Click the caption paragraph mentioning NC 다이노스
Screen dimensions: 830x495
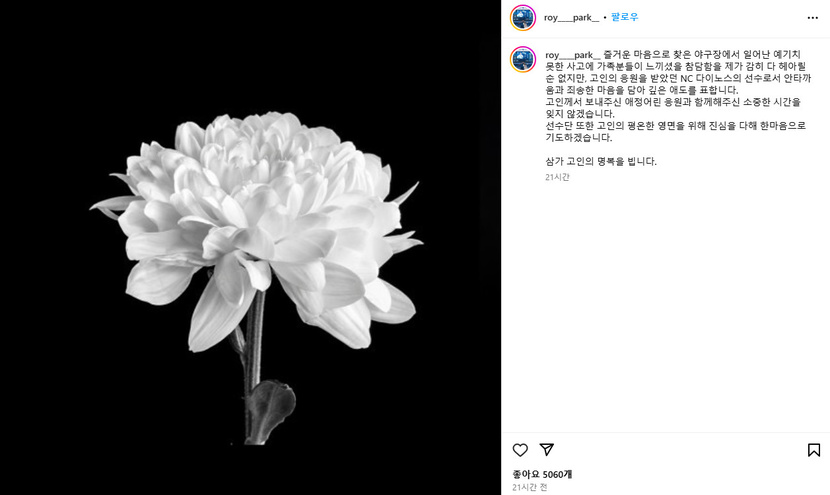[x=678, y=72]
